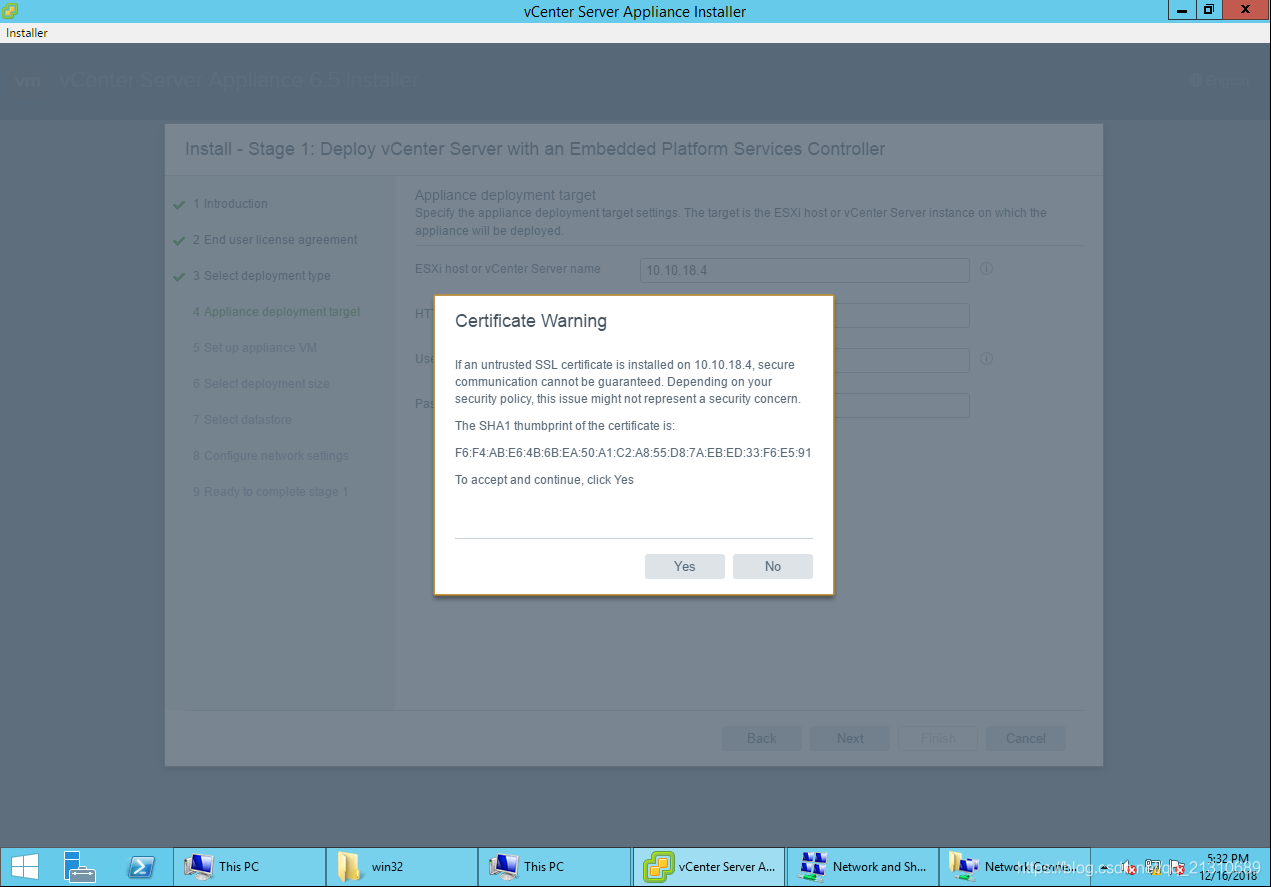
Task: Click the Certificate Warning dialog title
Action: coord(531,321)
